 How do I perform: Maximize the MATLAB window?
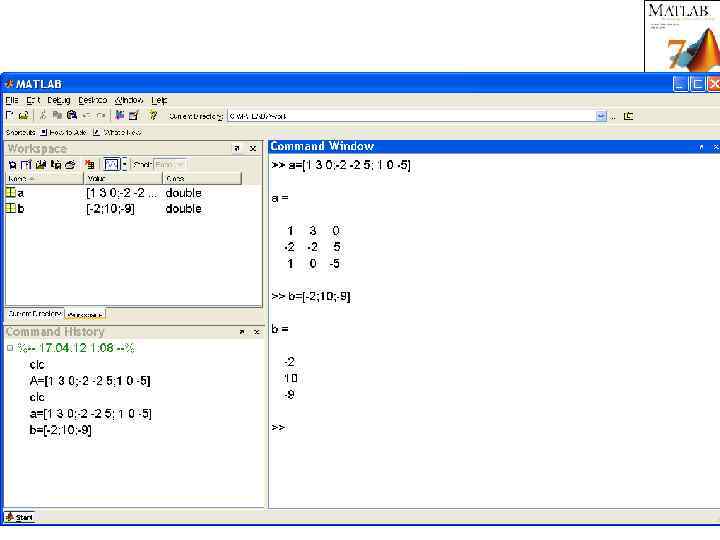click(698, 84)
